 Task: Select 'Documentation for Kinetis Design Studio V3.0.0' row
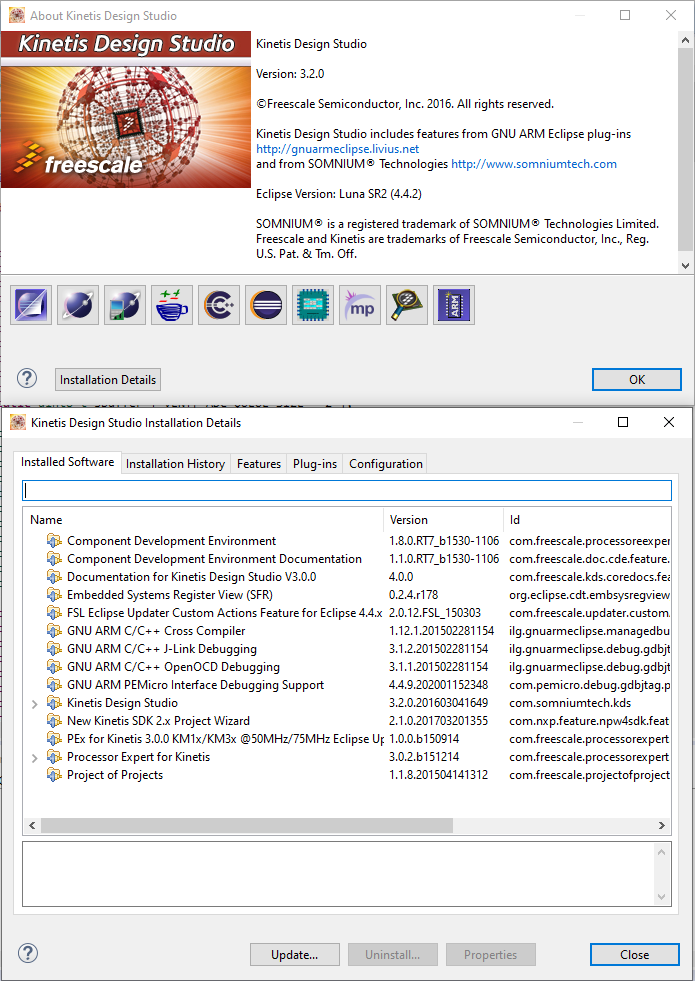point(347,577)
